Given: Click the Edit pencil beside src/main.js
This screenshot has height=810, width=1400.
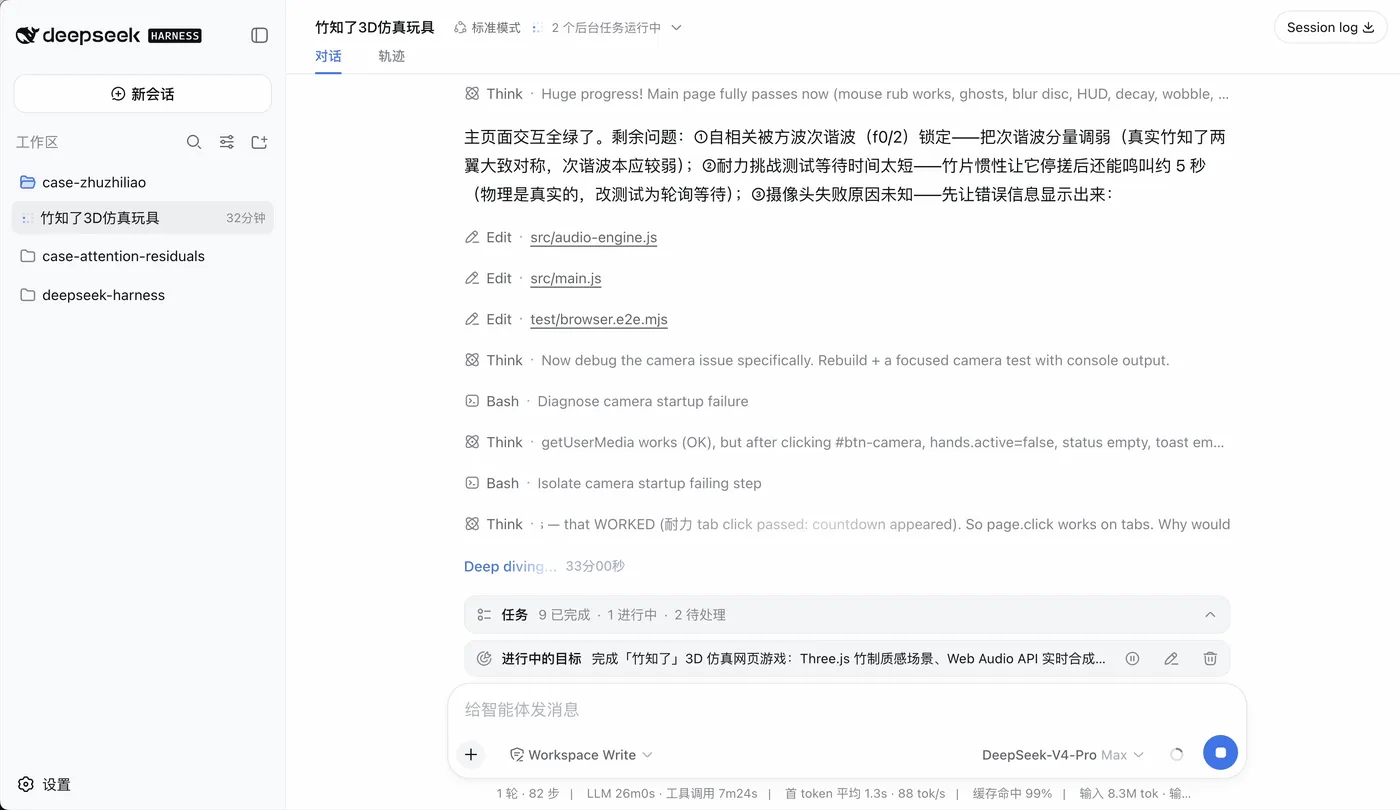Looking at the screenshot, I should tap(472, 278).
